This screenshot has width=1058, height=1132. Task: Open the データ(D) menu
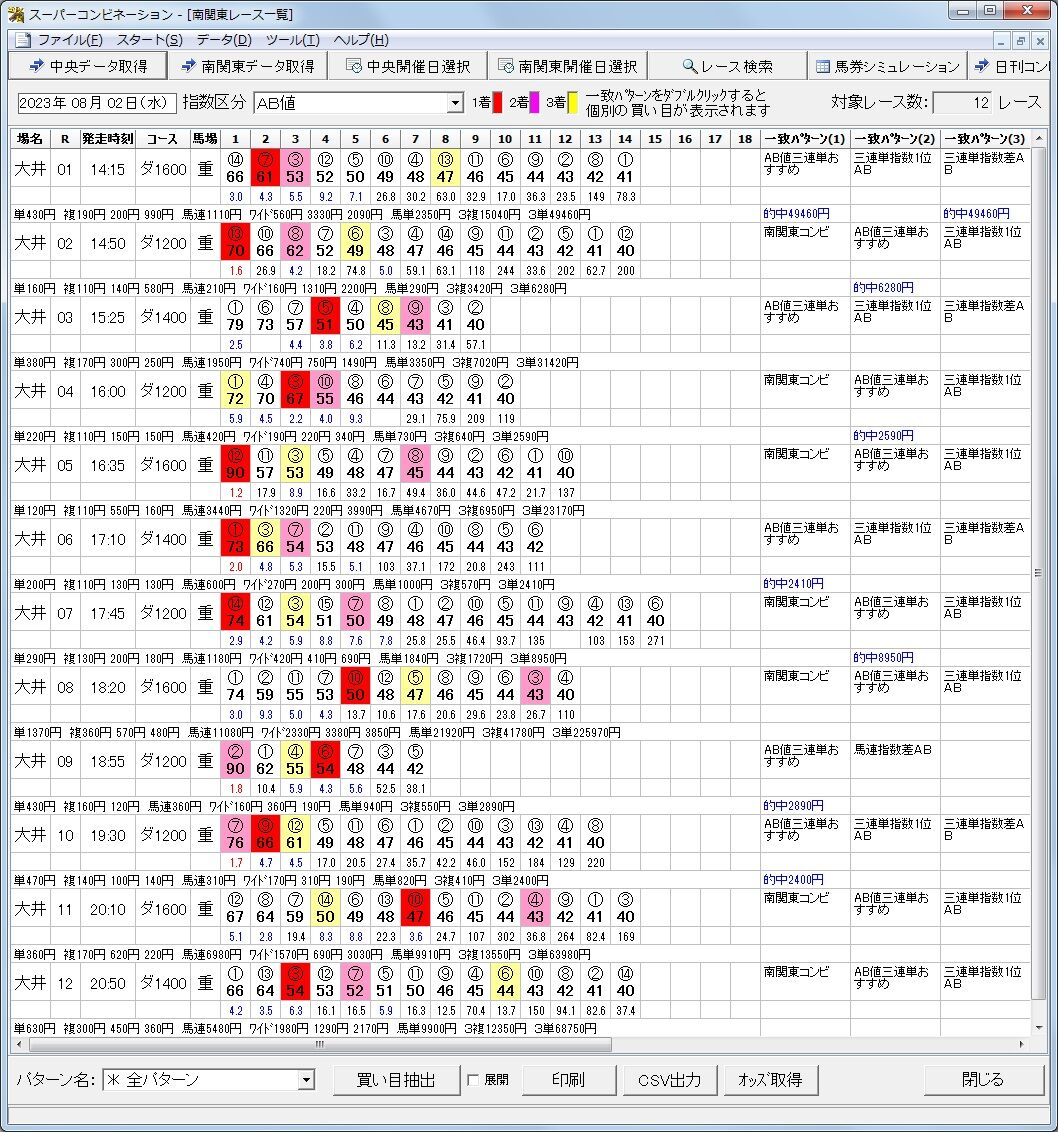(224, 40)
